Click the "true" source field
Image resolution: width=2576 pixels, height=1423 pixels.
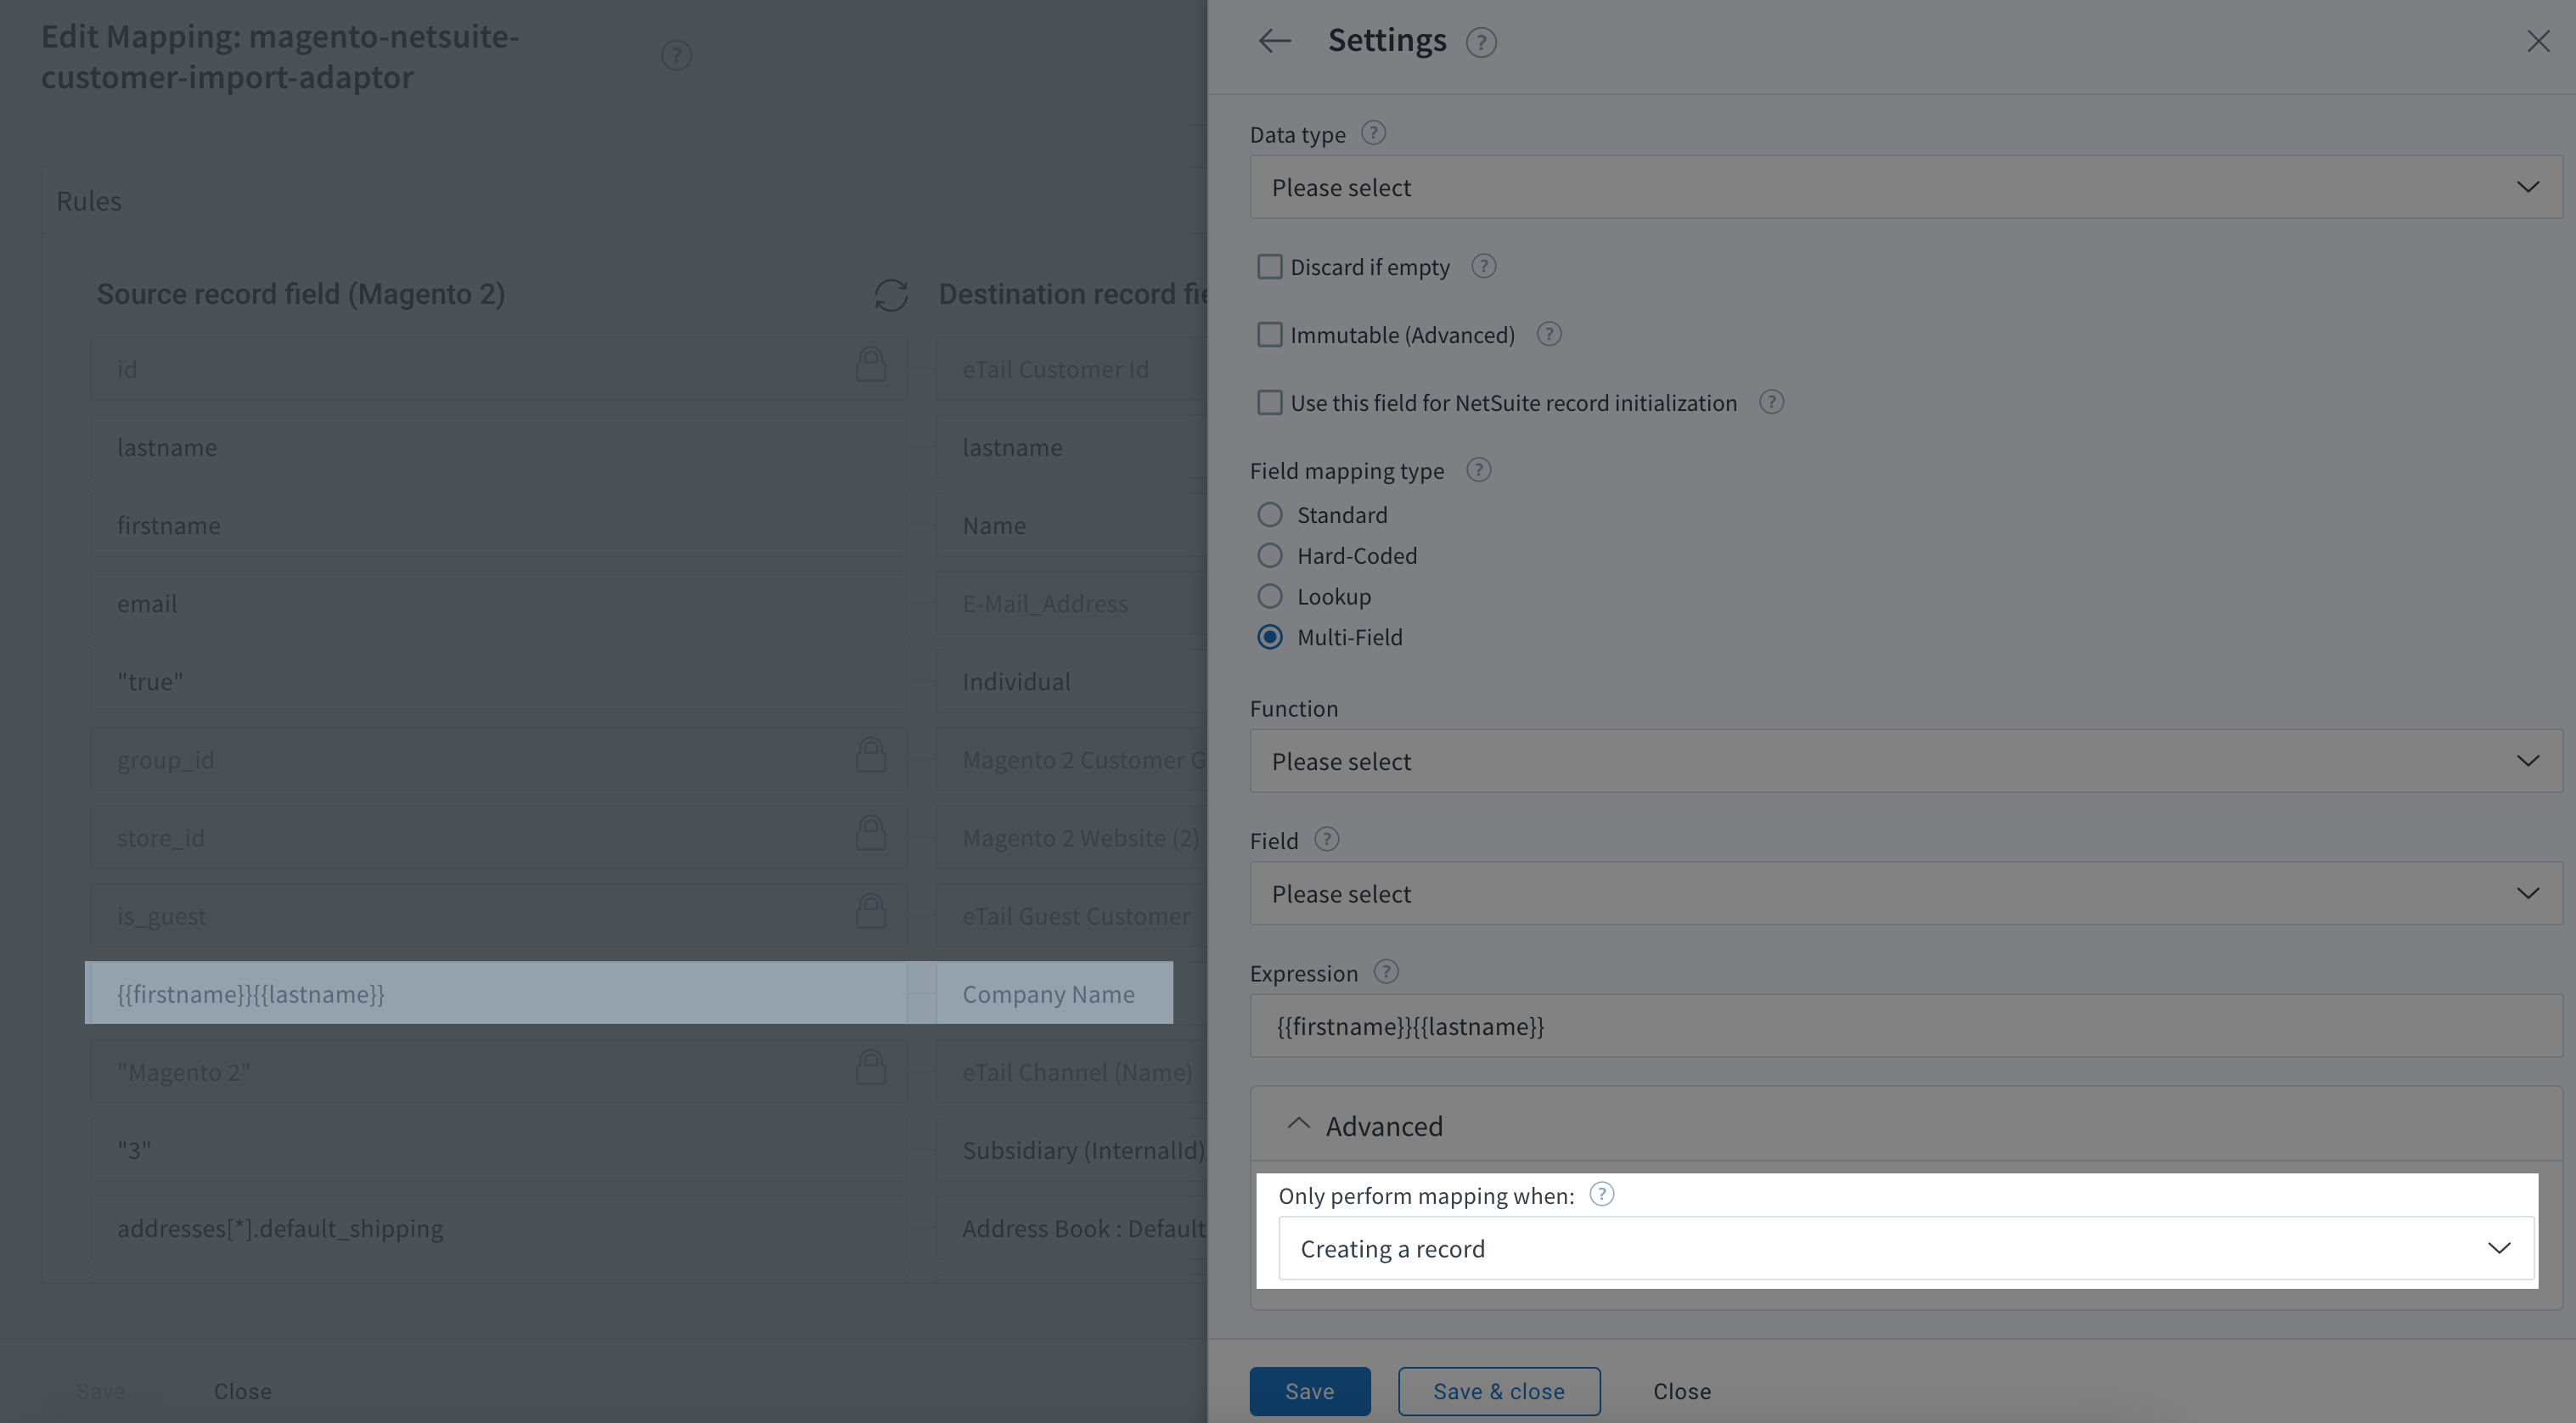pyautogui.click(x=498, y=682)
